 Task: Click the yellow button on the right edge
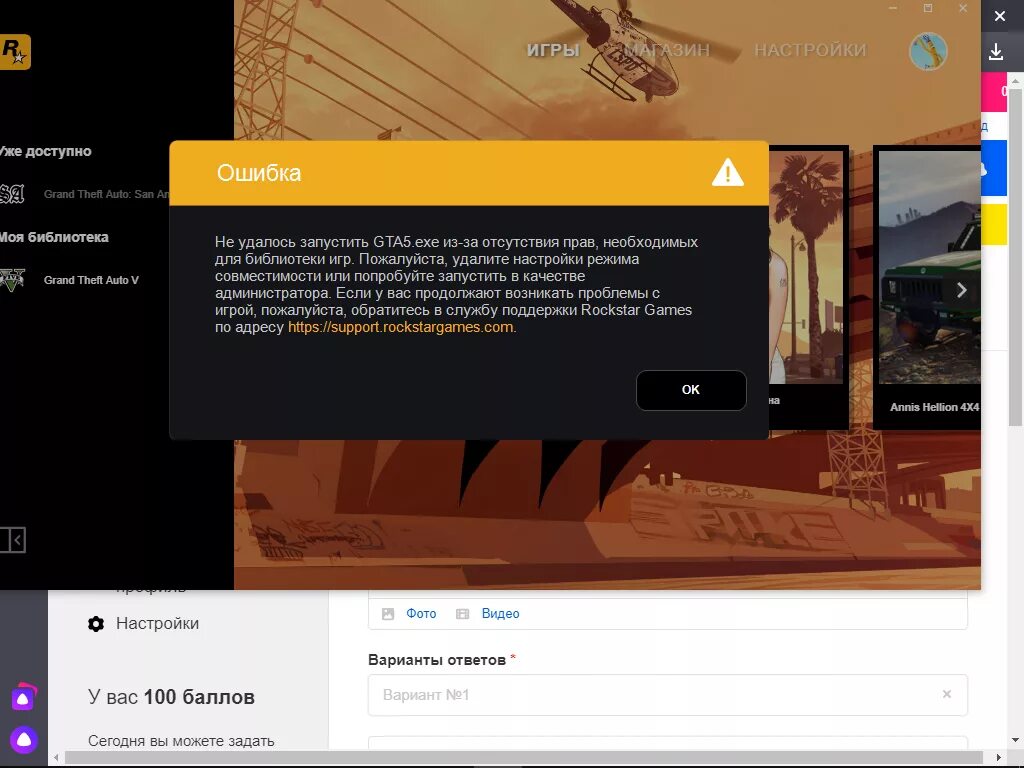(994, 225)
